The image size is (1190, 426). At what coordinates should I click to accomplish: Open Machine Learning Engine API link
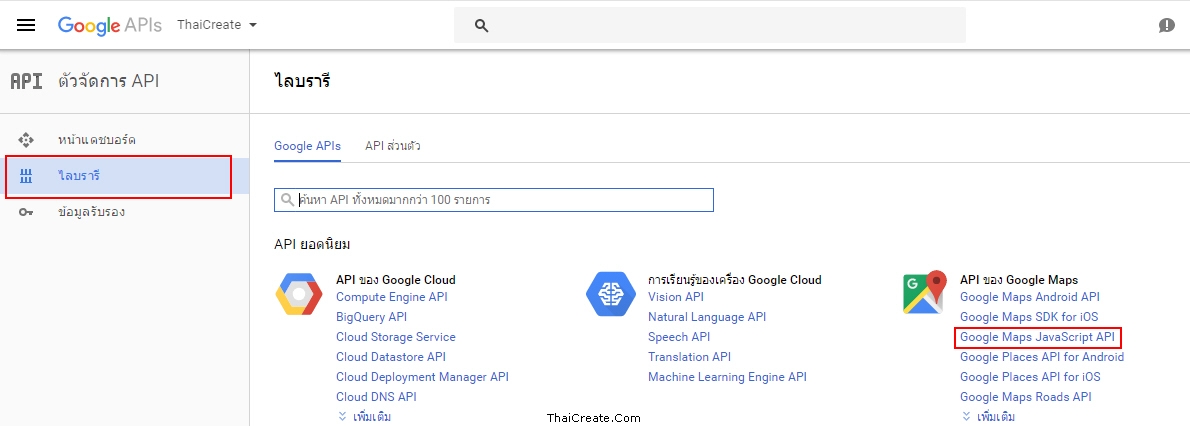[727, 377]
